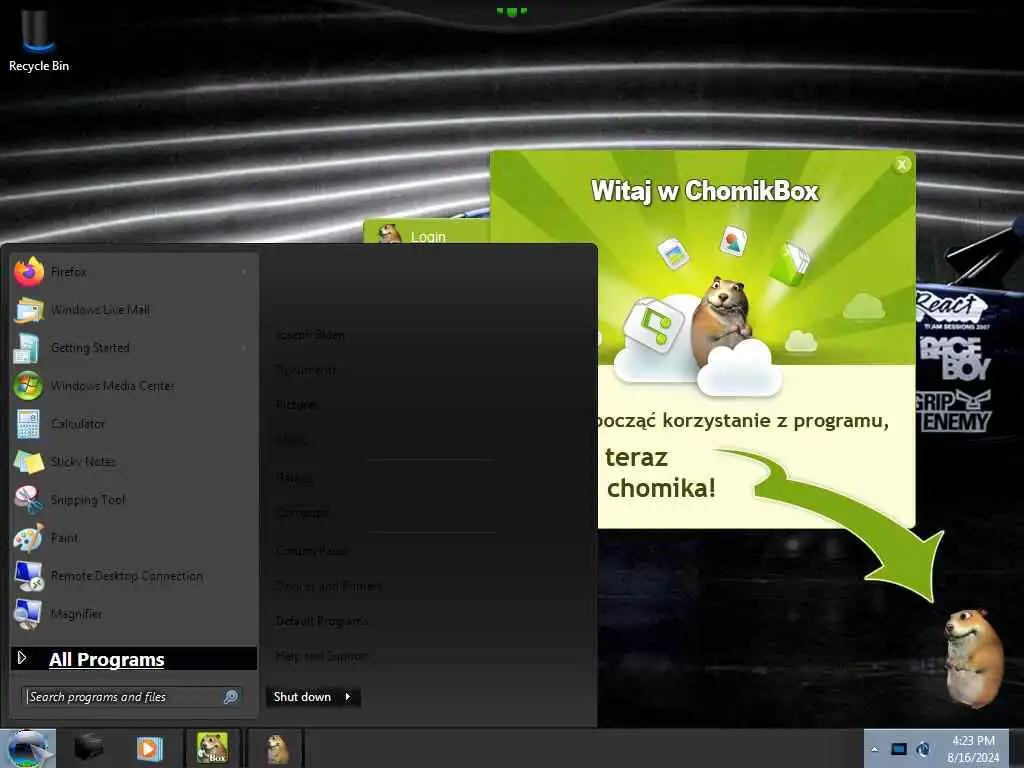Open the Magnifier icon
Viewport: 1024px width, 768px height.
(28, 614)
